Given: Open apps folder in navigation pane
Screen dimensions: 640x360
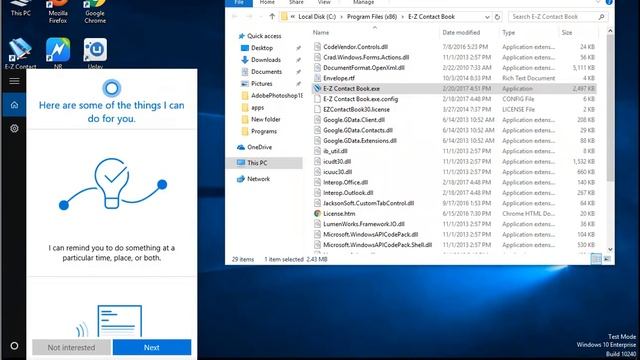Looking at the screenshot, I should point(257,107).
